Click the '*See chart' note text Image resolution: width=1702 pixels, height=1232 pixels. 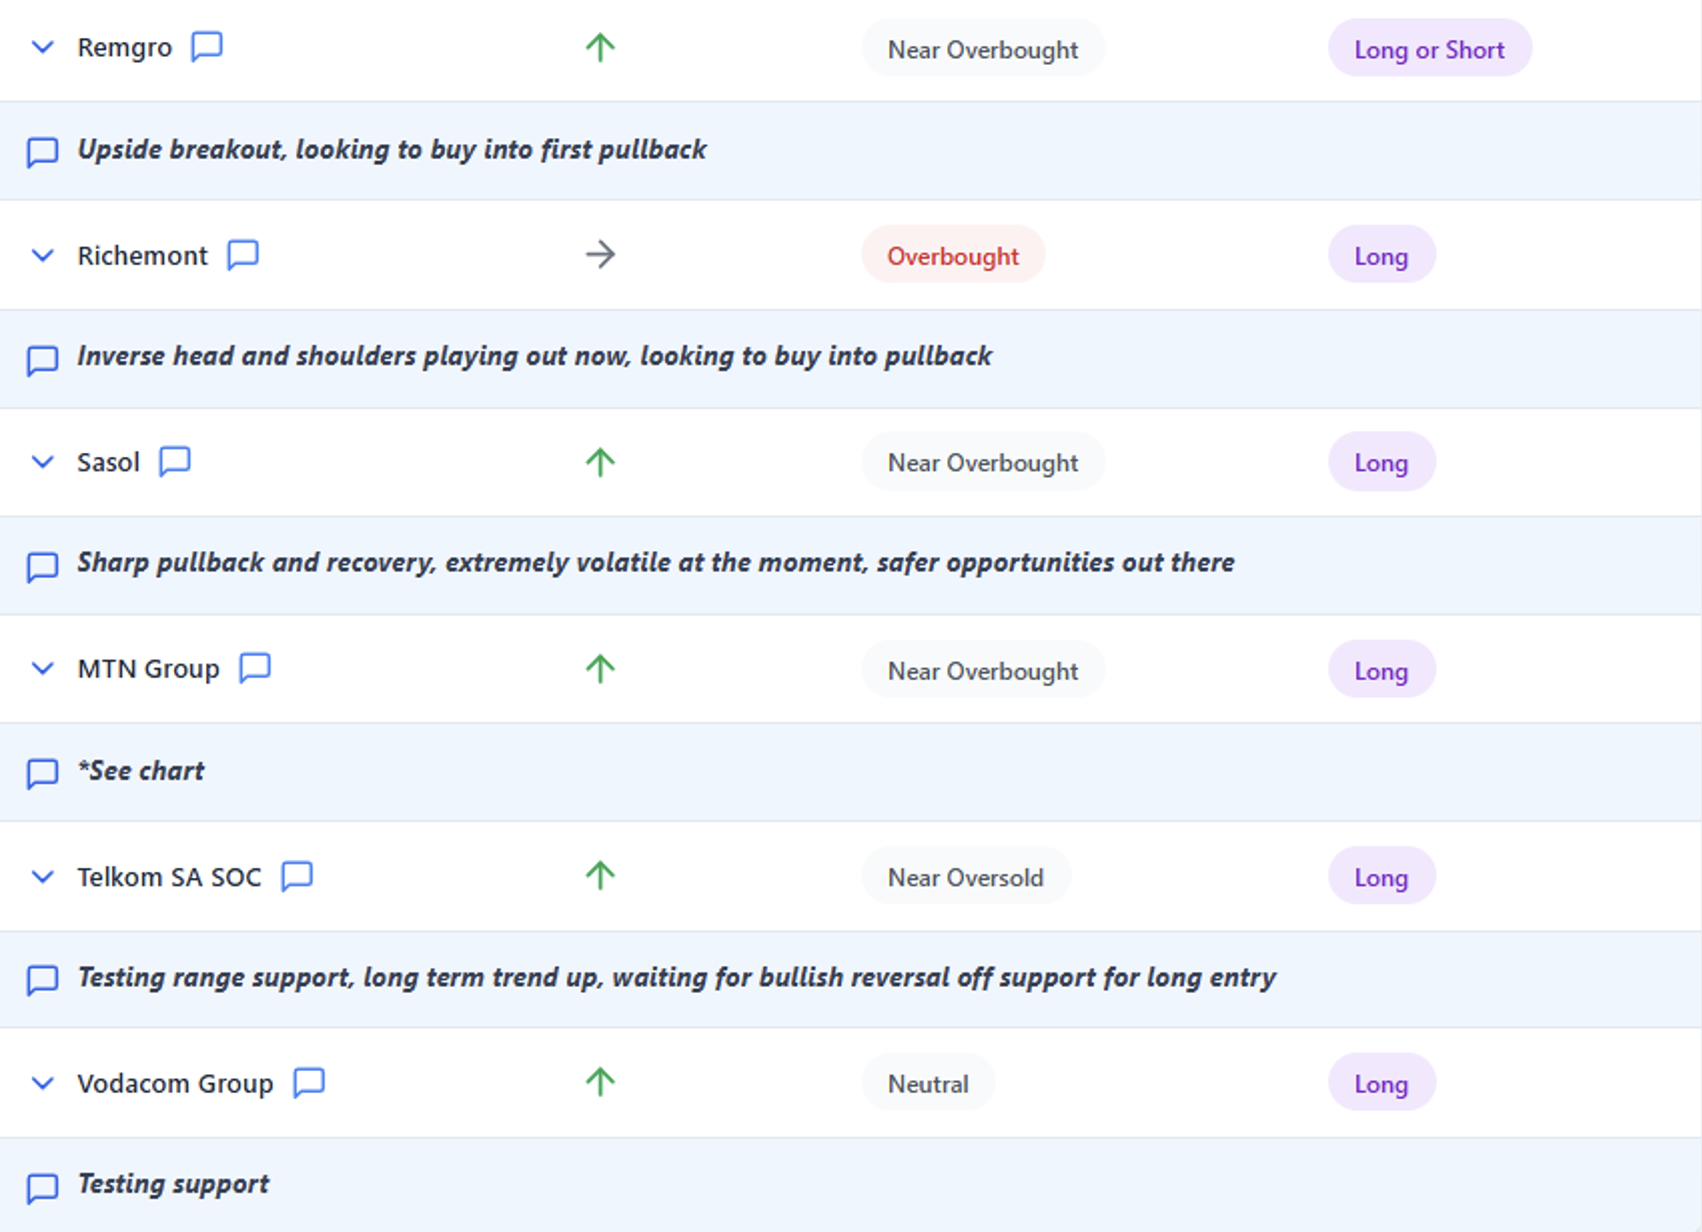tap(141, 771)
